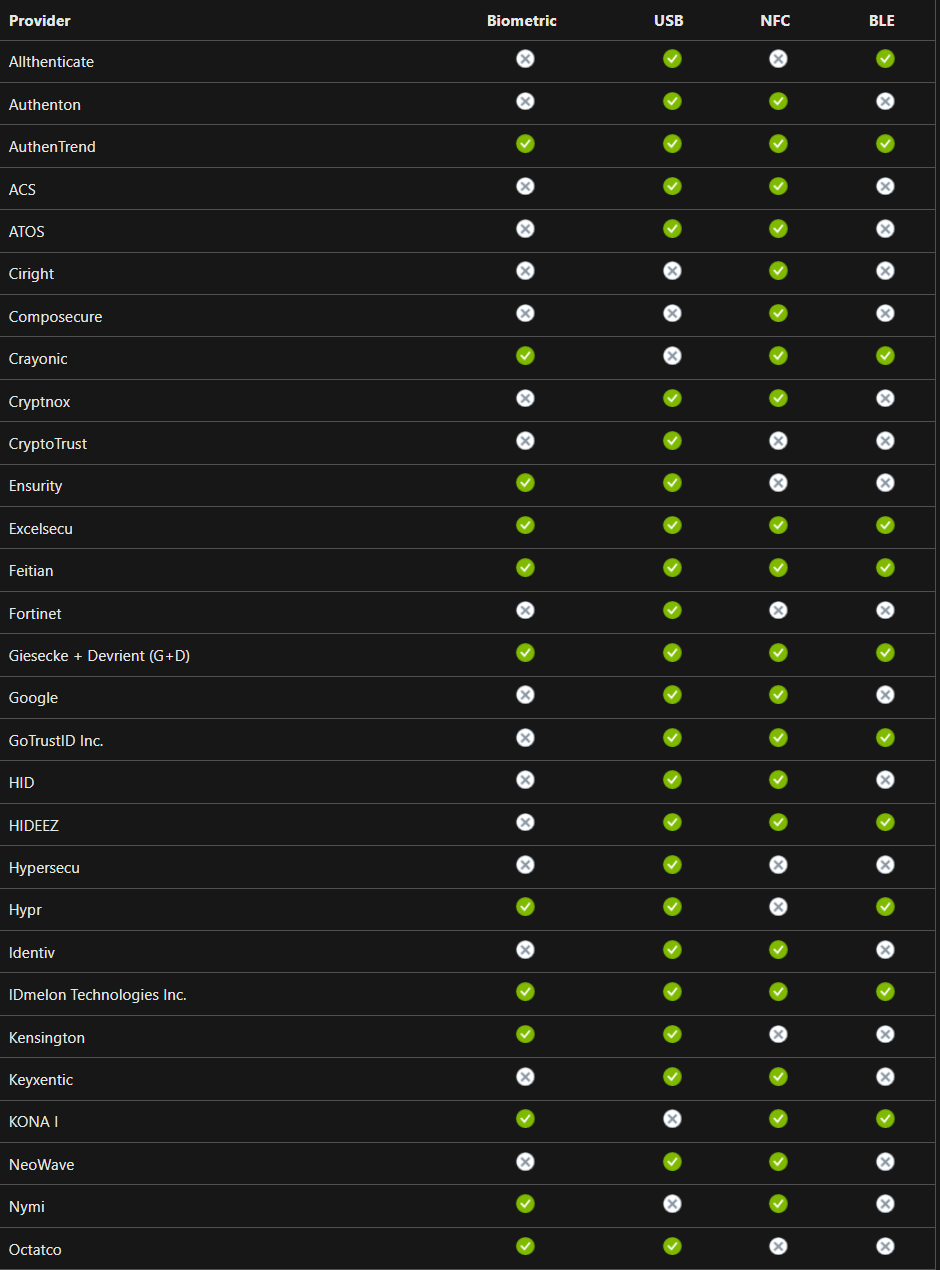Screen dimensions: 940x1270
Task: Click the Provider column header
Action: [40, 21]
